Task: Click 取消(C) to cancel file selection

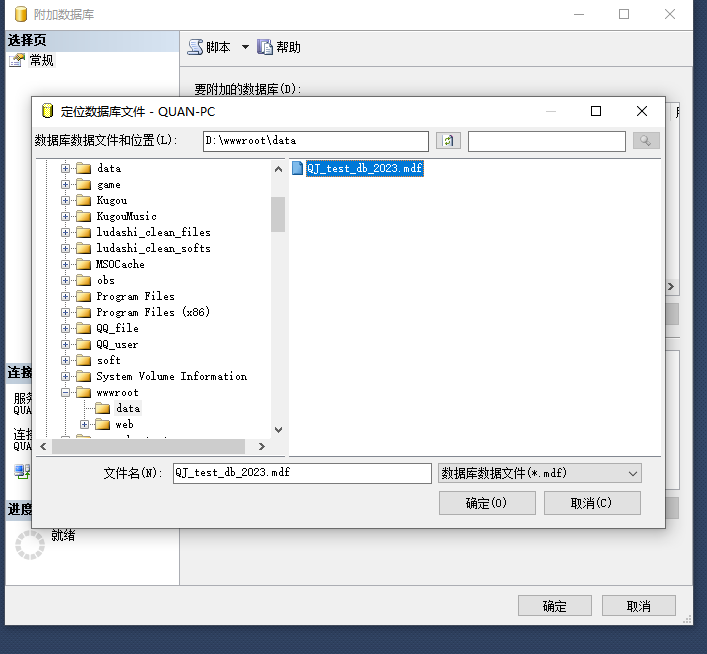Action: pyautogui.click(x=592, y=503)
